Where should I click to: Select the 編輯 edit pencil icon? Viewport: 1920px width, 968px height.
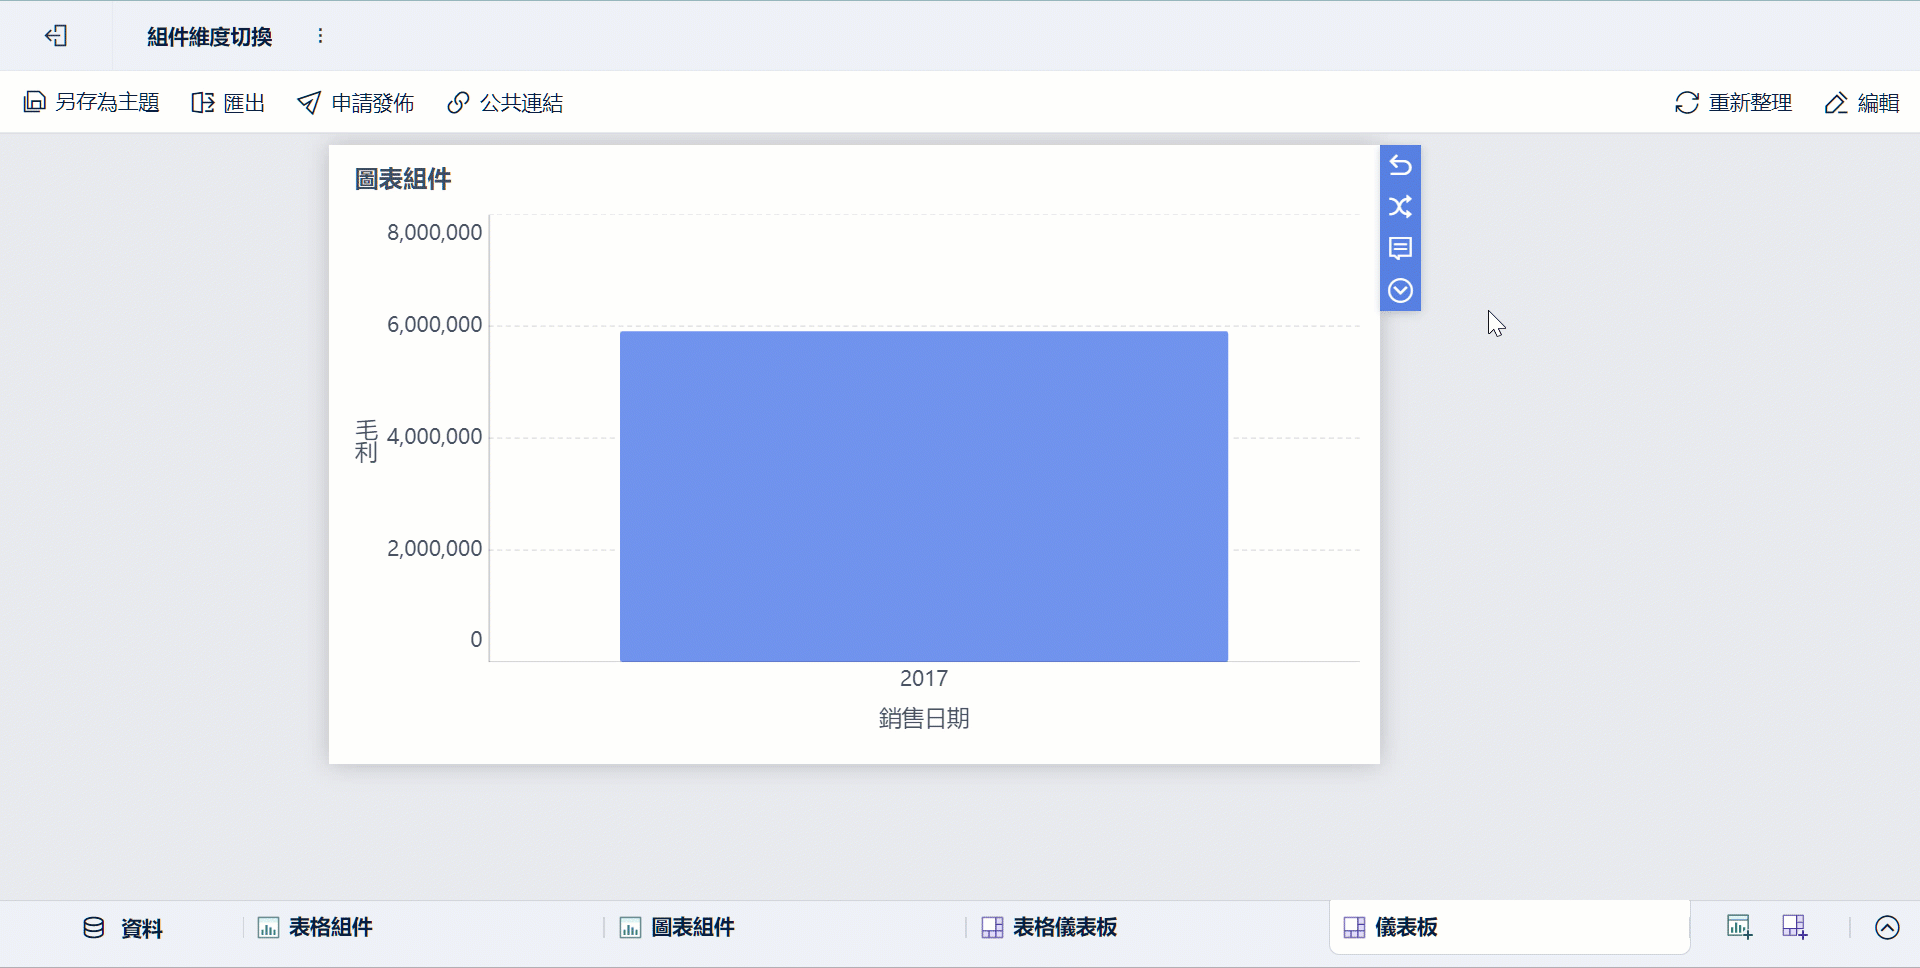[x=1862, y=102]
